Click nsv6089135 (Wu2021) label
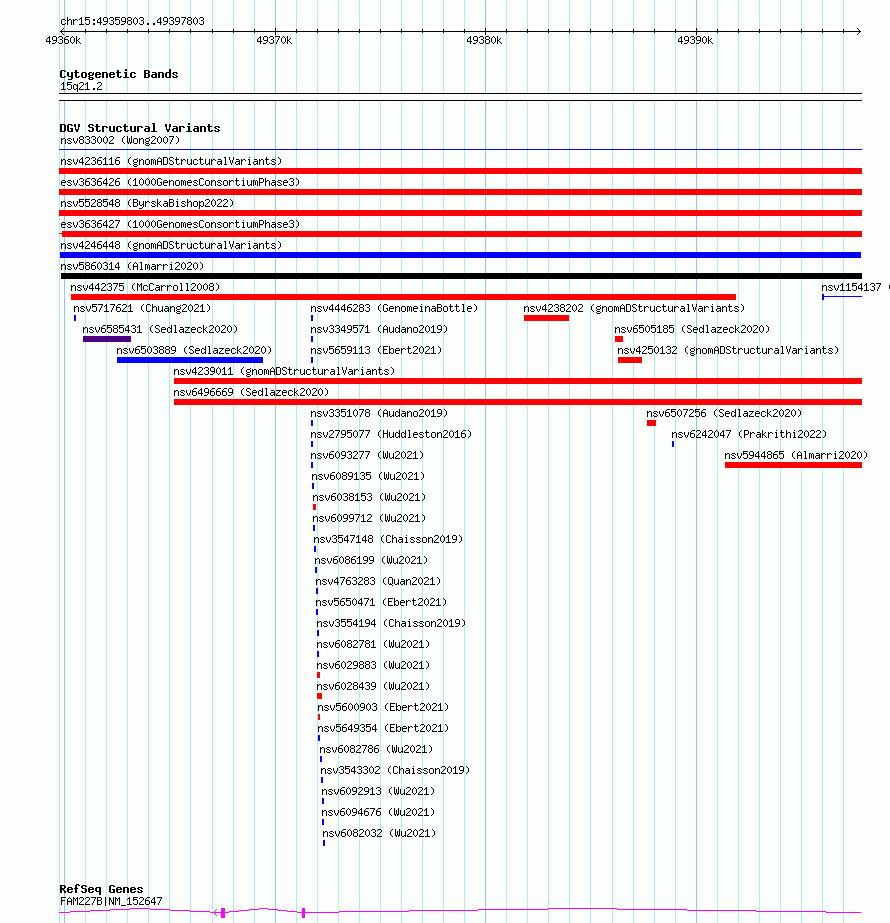 click(368, 476)
